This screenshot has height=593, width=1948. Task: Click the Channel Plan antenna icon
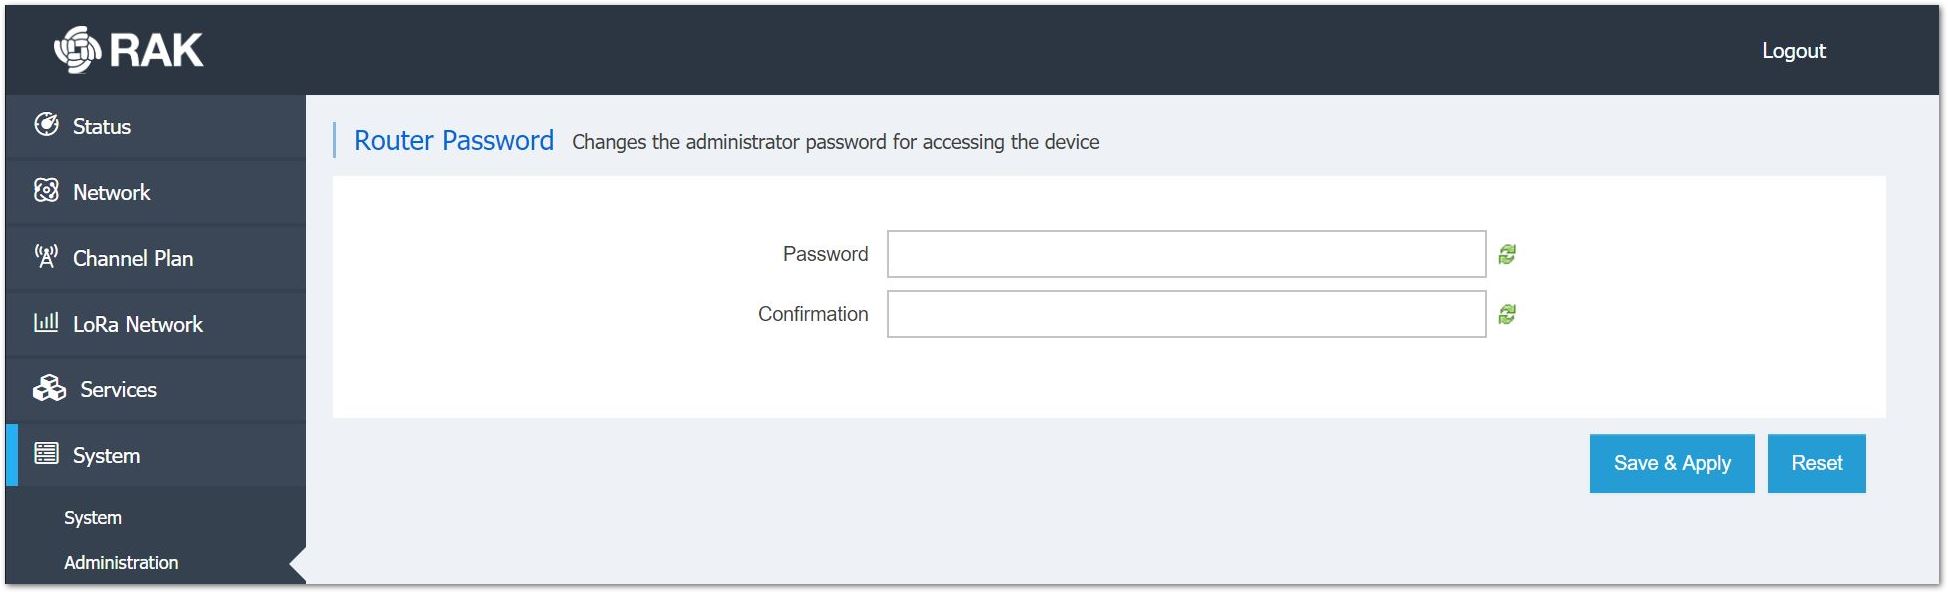tap(46, 256)
